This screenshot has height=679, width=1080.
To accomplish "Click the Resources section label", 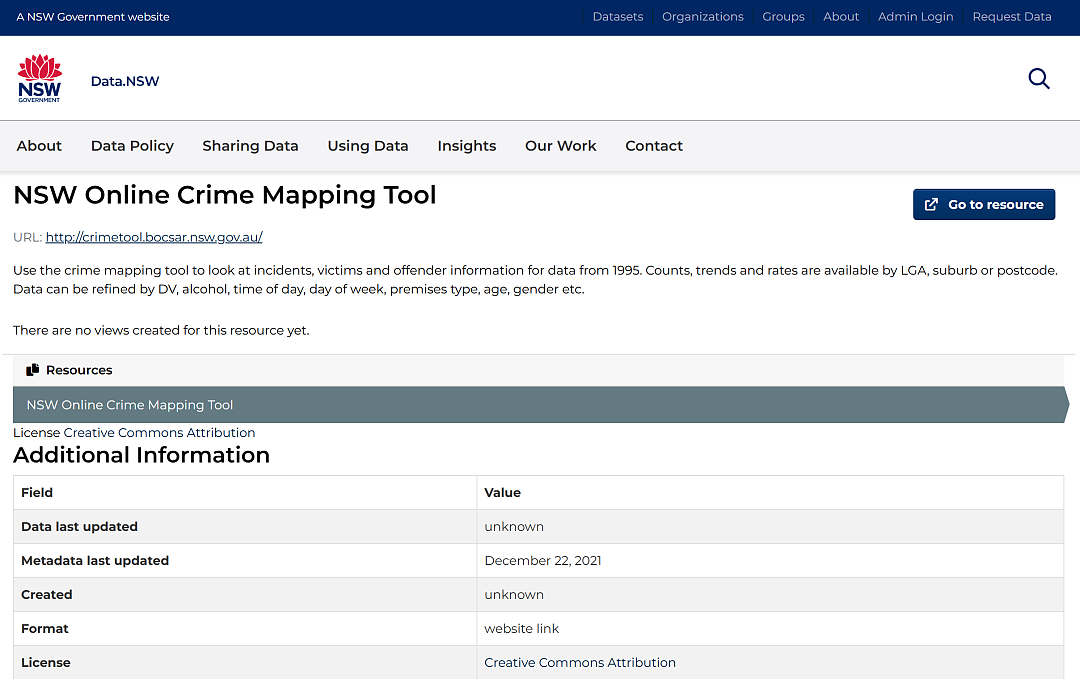I will [x=79, y=370].
